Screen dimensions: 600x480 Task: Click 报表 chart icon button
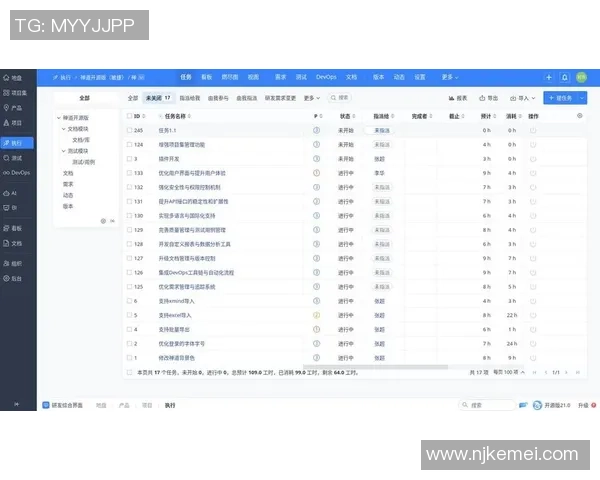coord(458,98)
